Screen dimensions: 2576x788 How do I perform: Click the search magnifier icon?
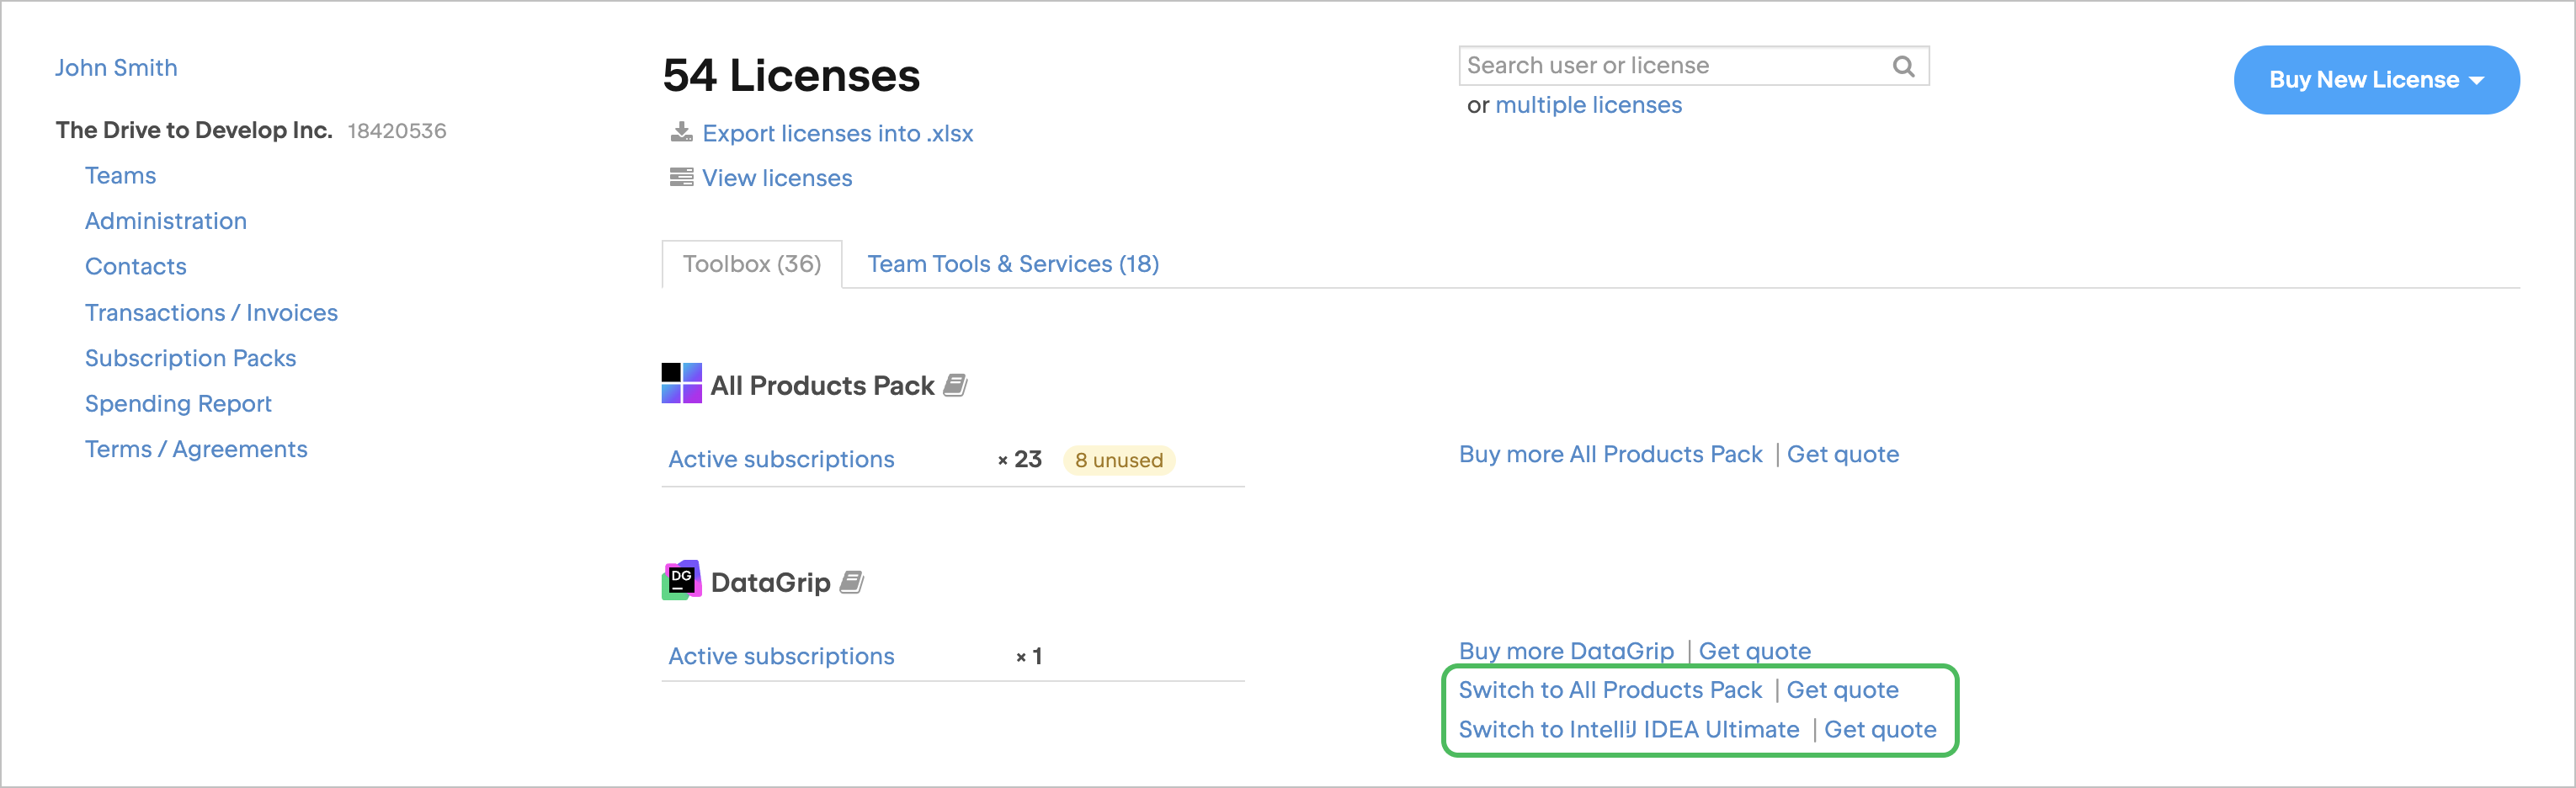1903,66
